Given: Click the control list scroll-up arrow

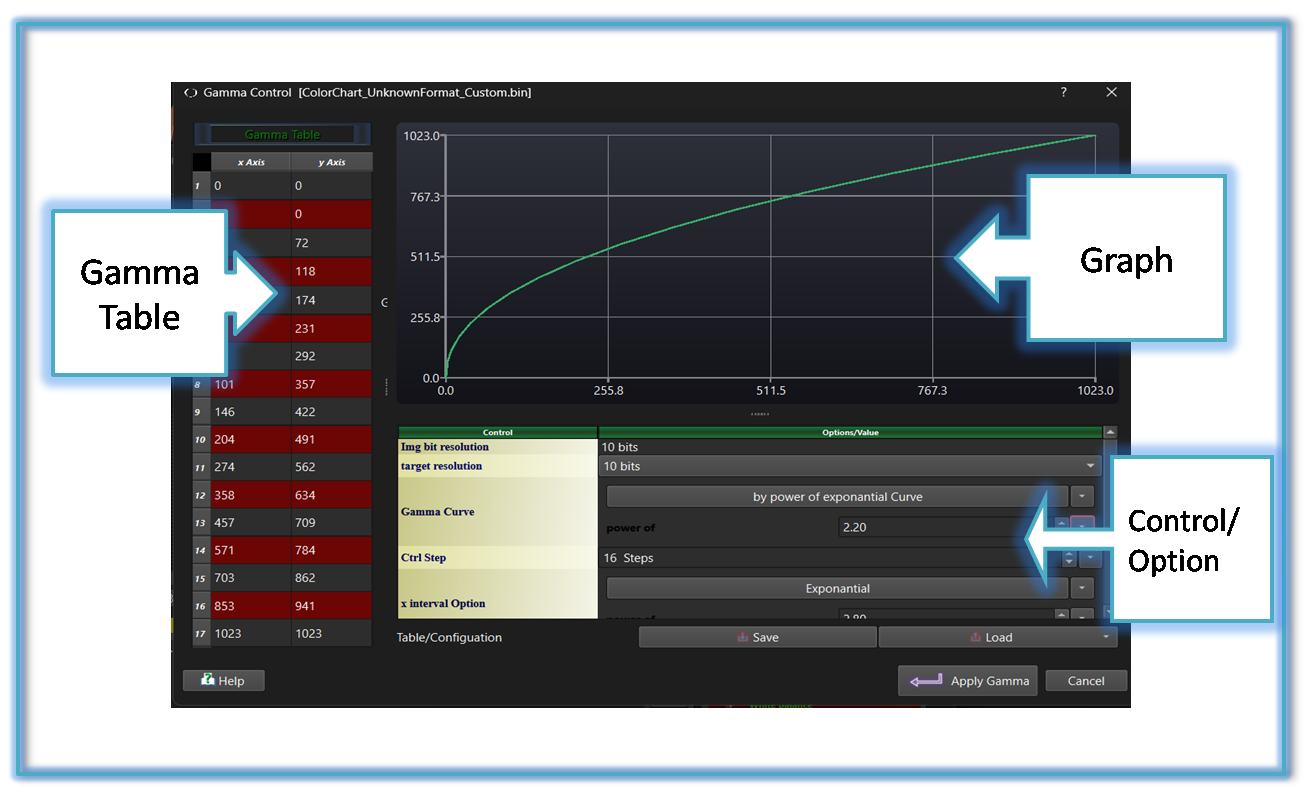Looking at the screenshot, I should (x=1110, y=432).
